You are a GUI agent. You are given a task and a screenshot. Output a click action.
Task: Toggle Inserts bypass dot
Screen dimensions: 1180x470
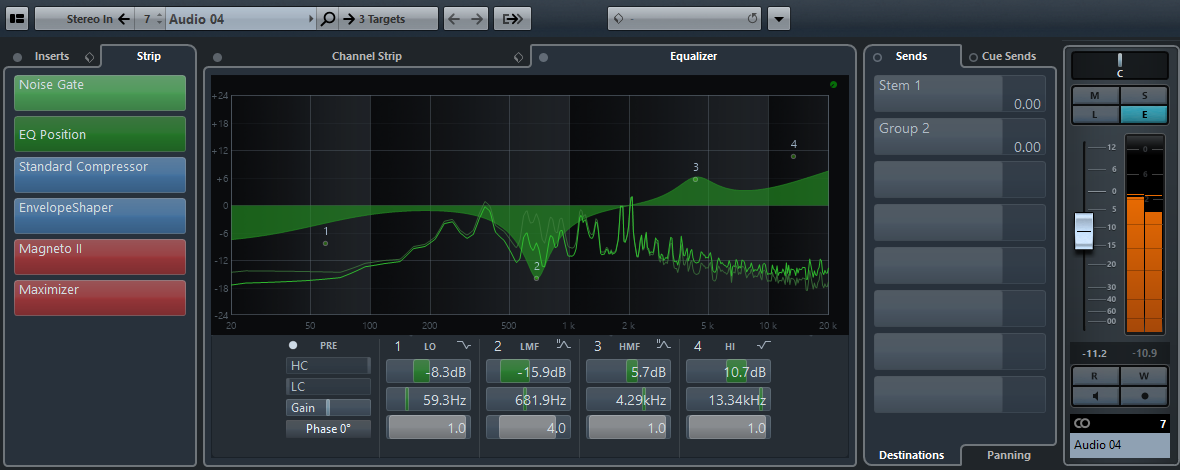click(17, 57)
